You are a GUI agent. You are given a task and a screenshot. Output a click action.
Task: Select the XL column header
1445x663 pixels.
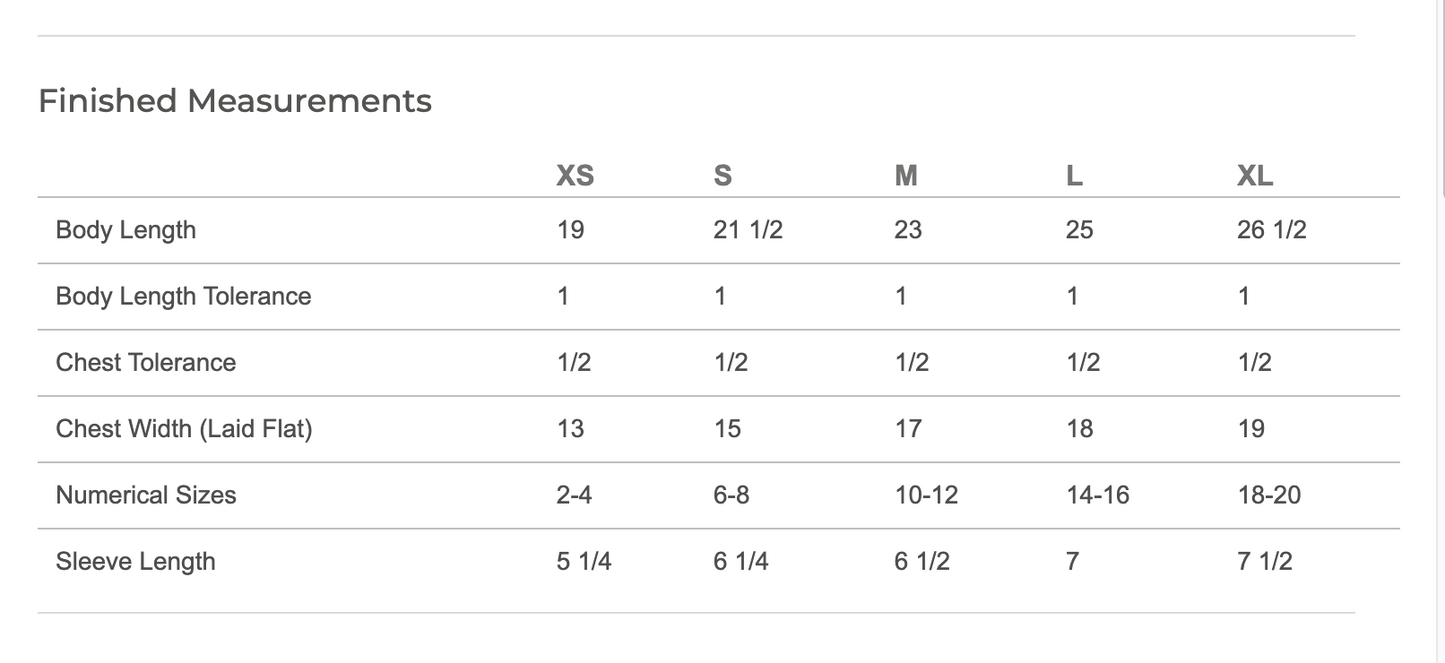tap(1255, 176)
